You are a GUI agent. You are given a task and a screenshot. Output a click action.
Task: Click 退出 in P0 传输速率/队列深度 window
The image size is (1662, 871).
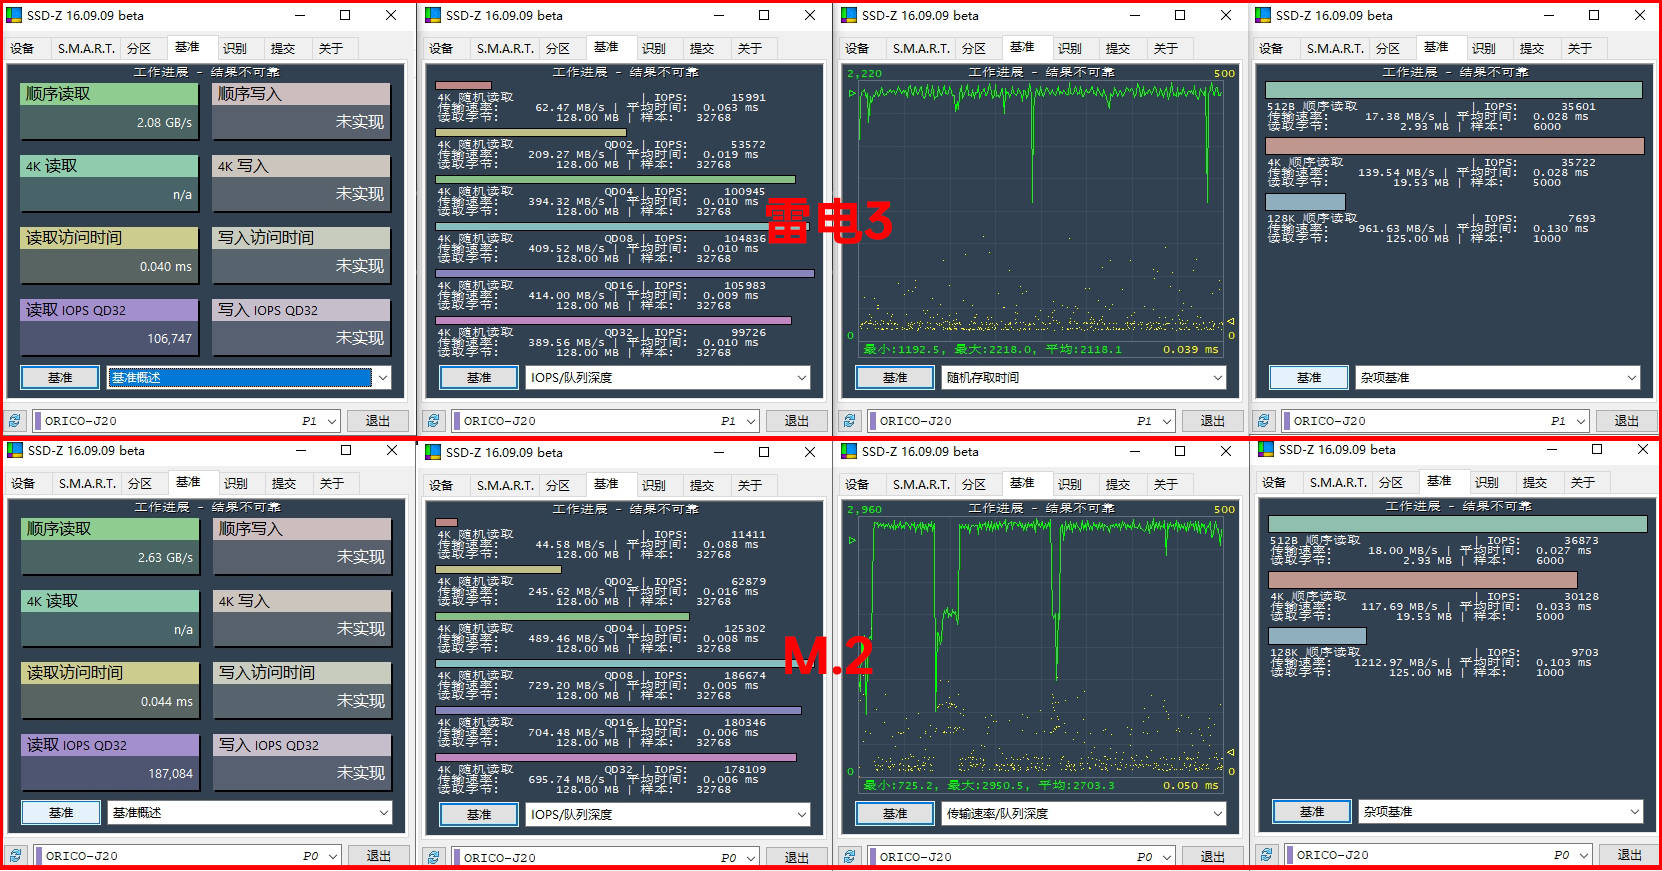tap(1213, 856)
